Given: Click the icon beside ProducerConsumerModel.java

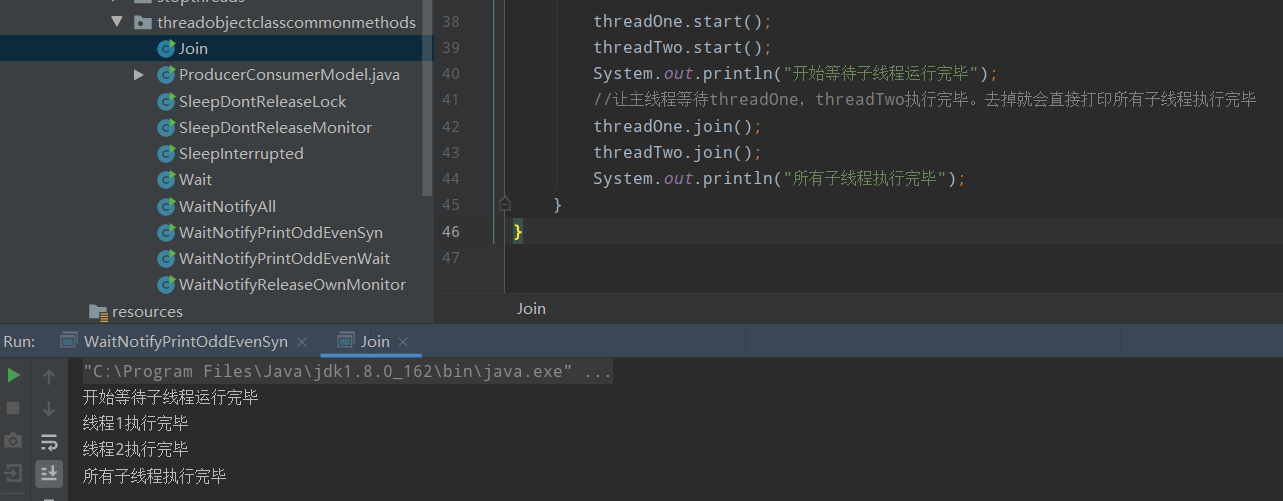Looking at the screenshot, I should 166,74.
